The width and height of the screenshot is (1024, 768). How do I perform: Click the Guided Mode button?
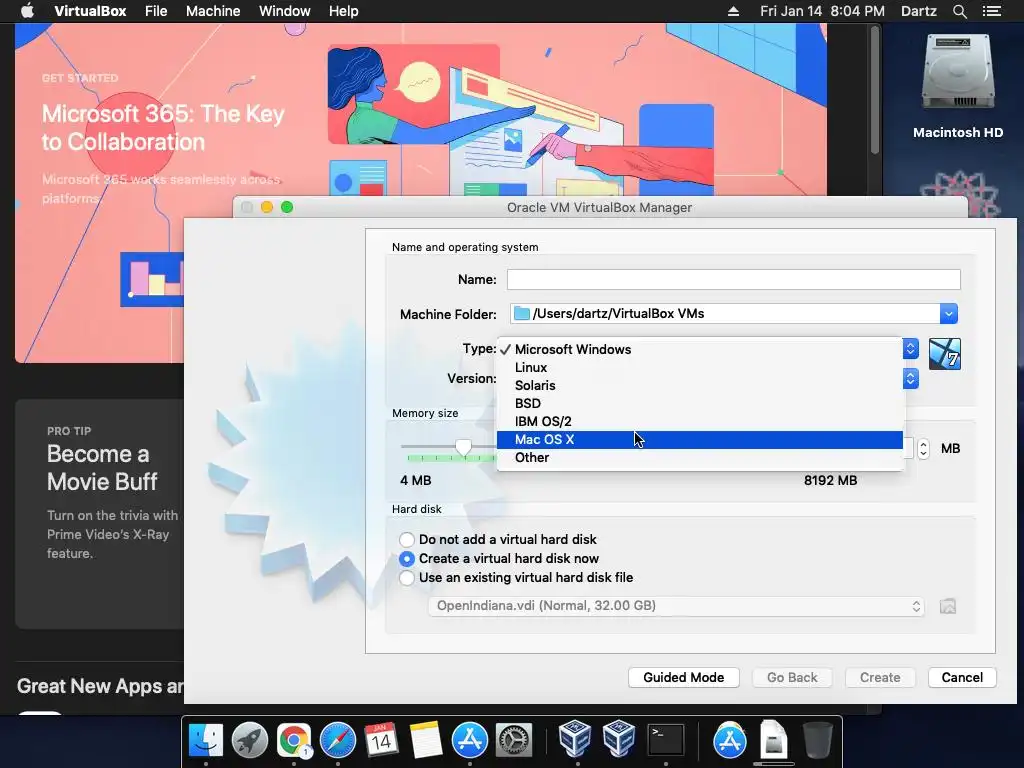pyautogui.click(x=684, y=677)
